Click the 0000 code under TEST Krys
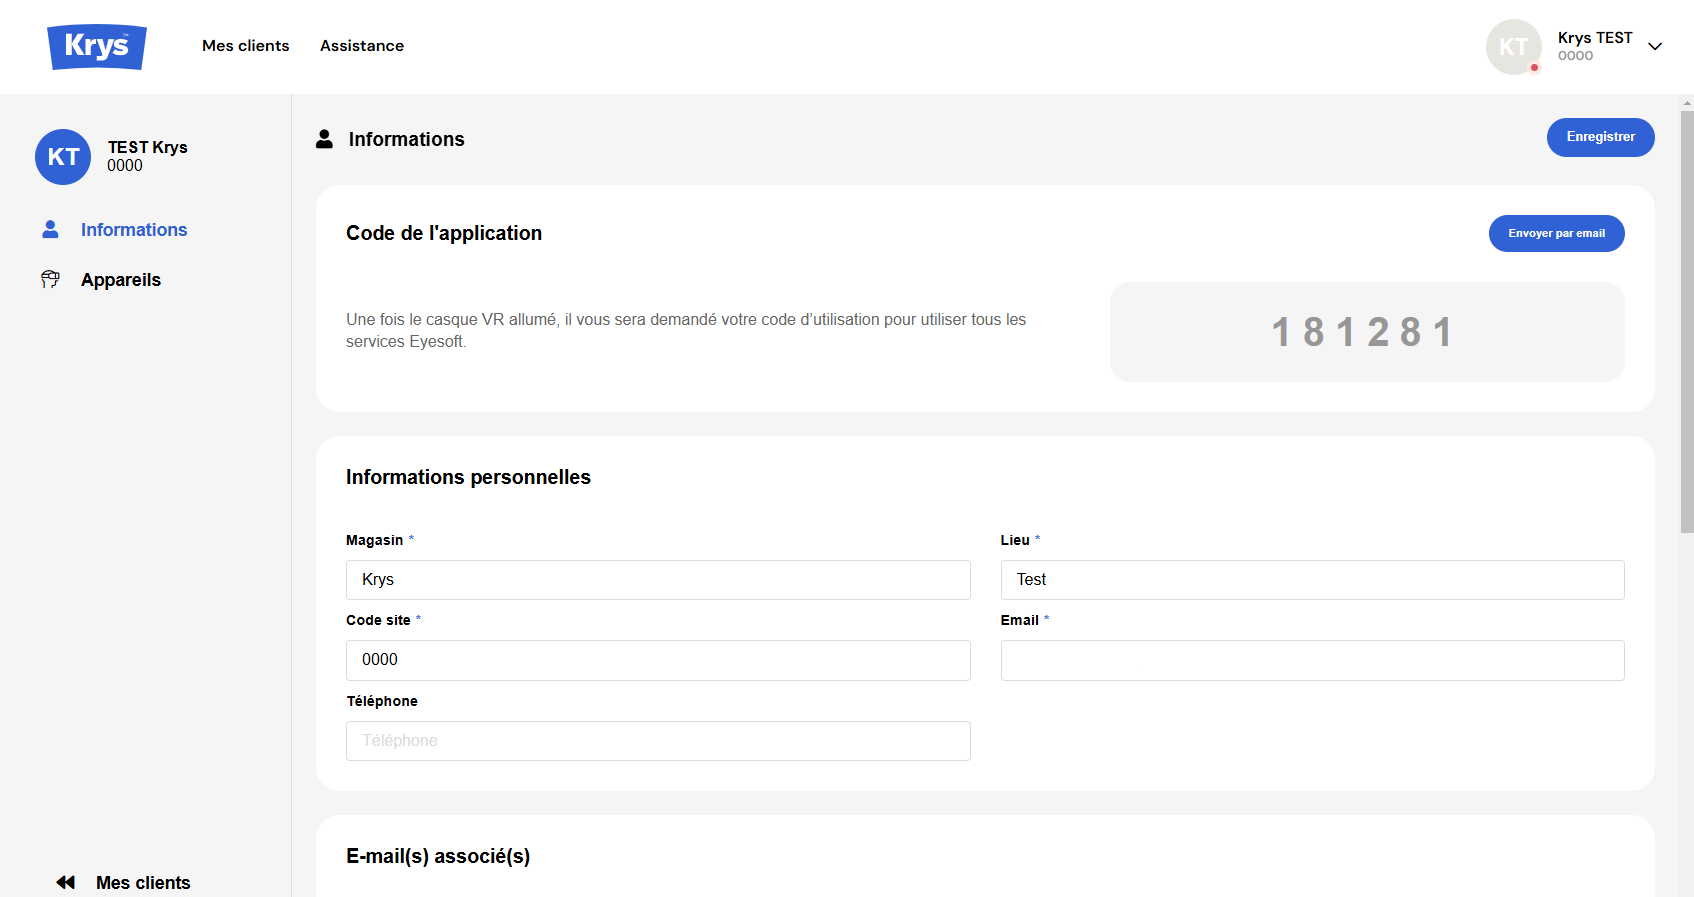The width and height of the screenshot is (1694, 897). click(x=125, y=166)
